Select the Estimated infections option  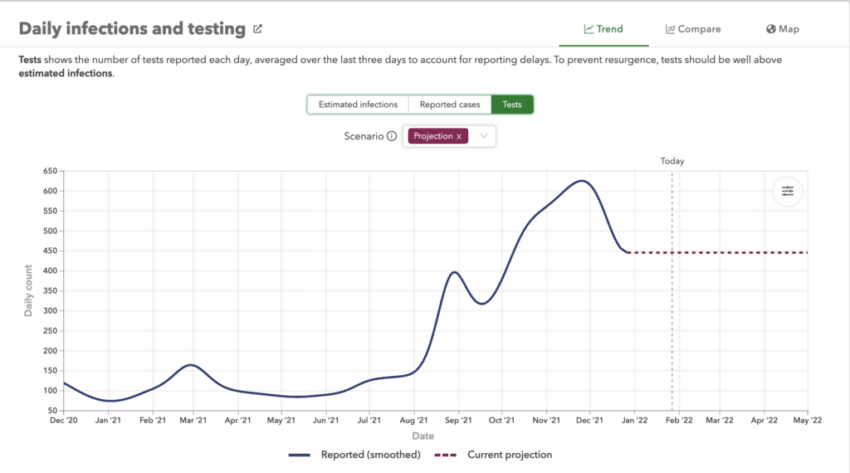[357, 104]
